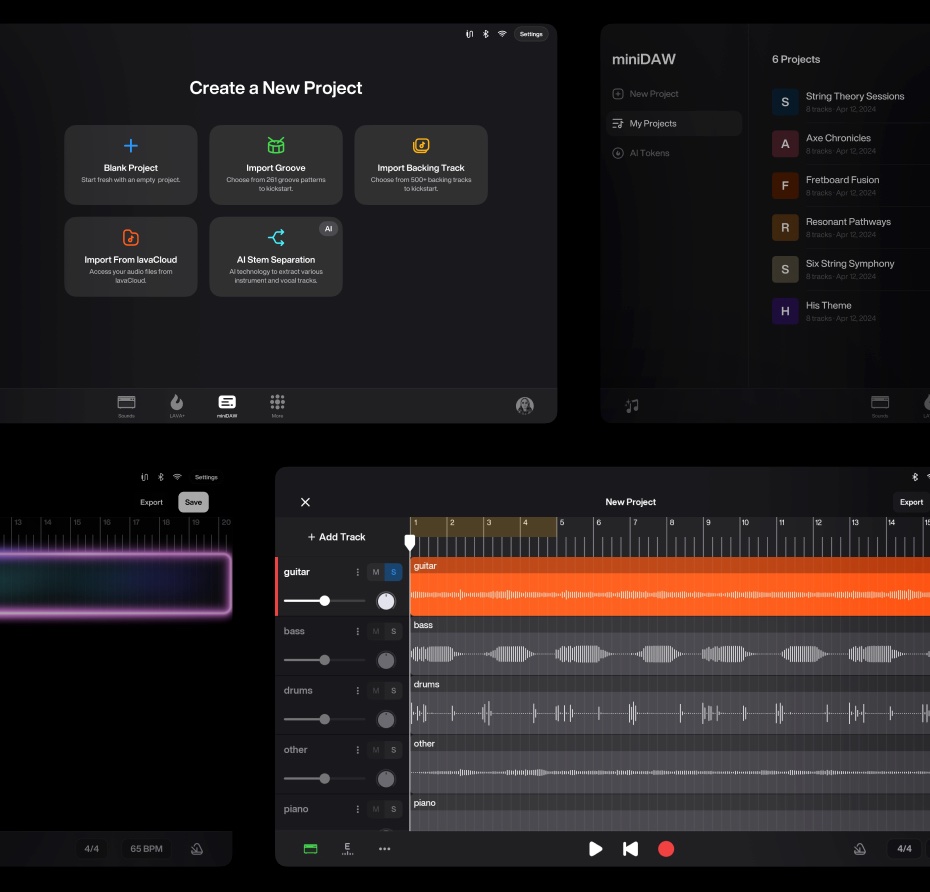Viewport: 930px width, 892px height.
Task: Select the miniDAW tab in bottom bar
Action: coord(227,405)
